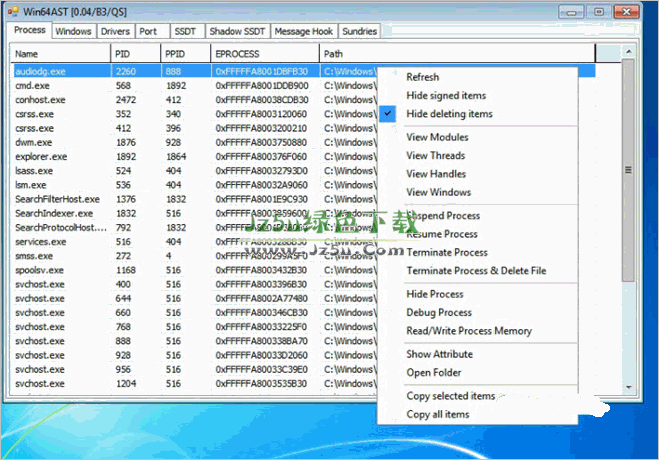Select Resume Process menu entry
The width and height of the screenshot is (659, 460).
[x=477, y=234]
